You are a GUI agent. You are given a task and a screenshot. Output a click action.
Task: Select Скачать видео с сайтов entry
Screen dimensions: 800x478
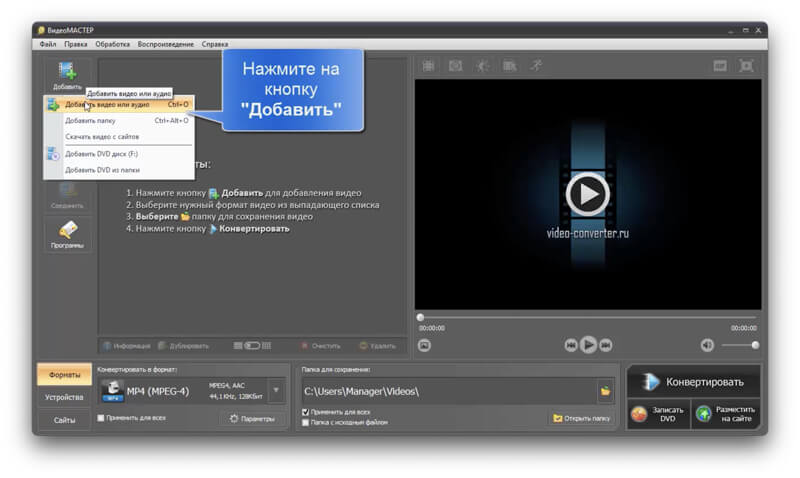tap(119, 137)
